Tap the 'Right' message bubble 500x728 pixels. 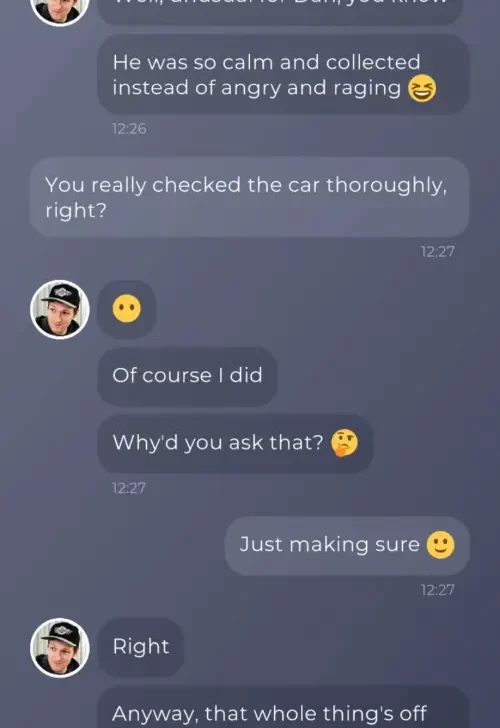point(141,647)
